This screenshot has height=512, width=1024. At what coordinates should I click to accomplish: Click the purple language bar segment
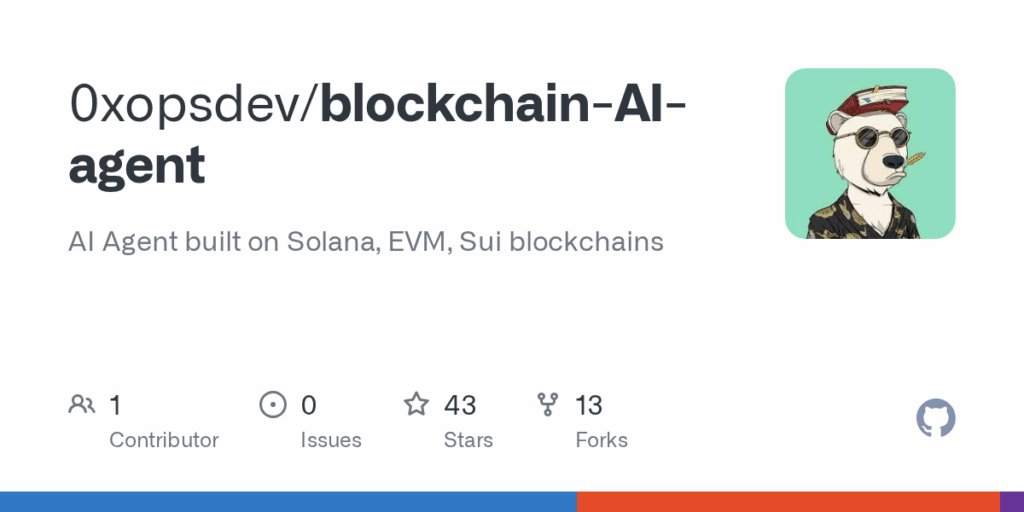pos(1012,502)
